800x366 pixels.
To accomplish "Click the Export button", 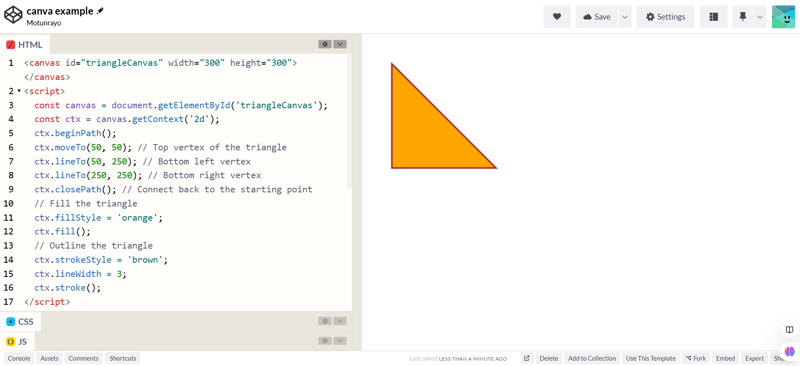I will (x=755, y=358).
